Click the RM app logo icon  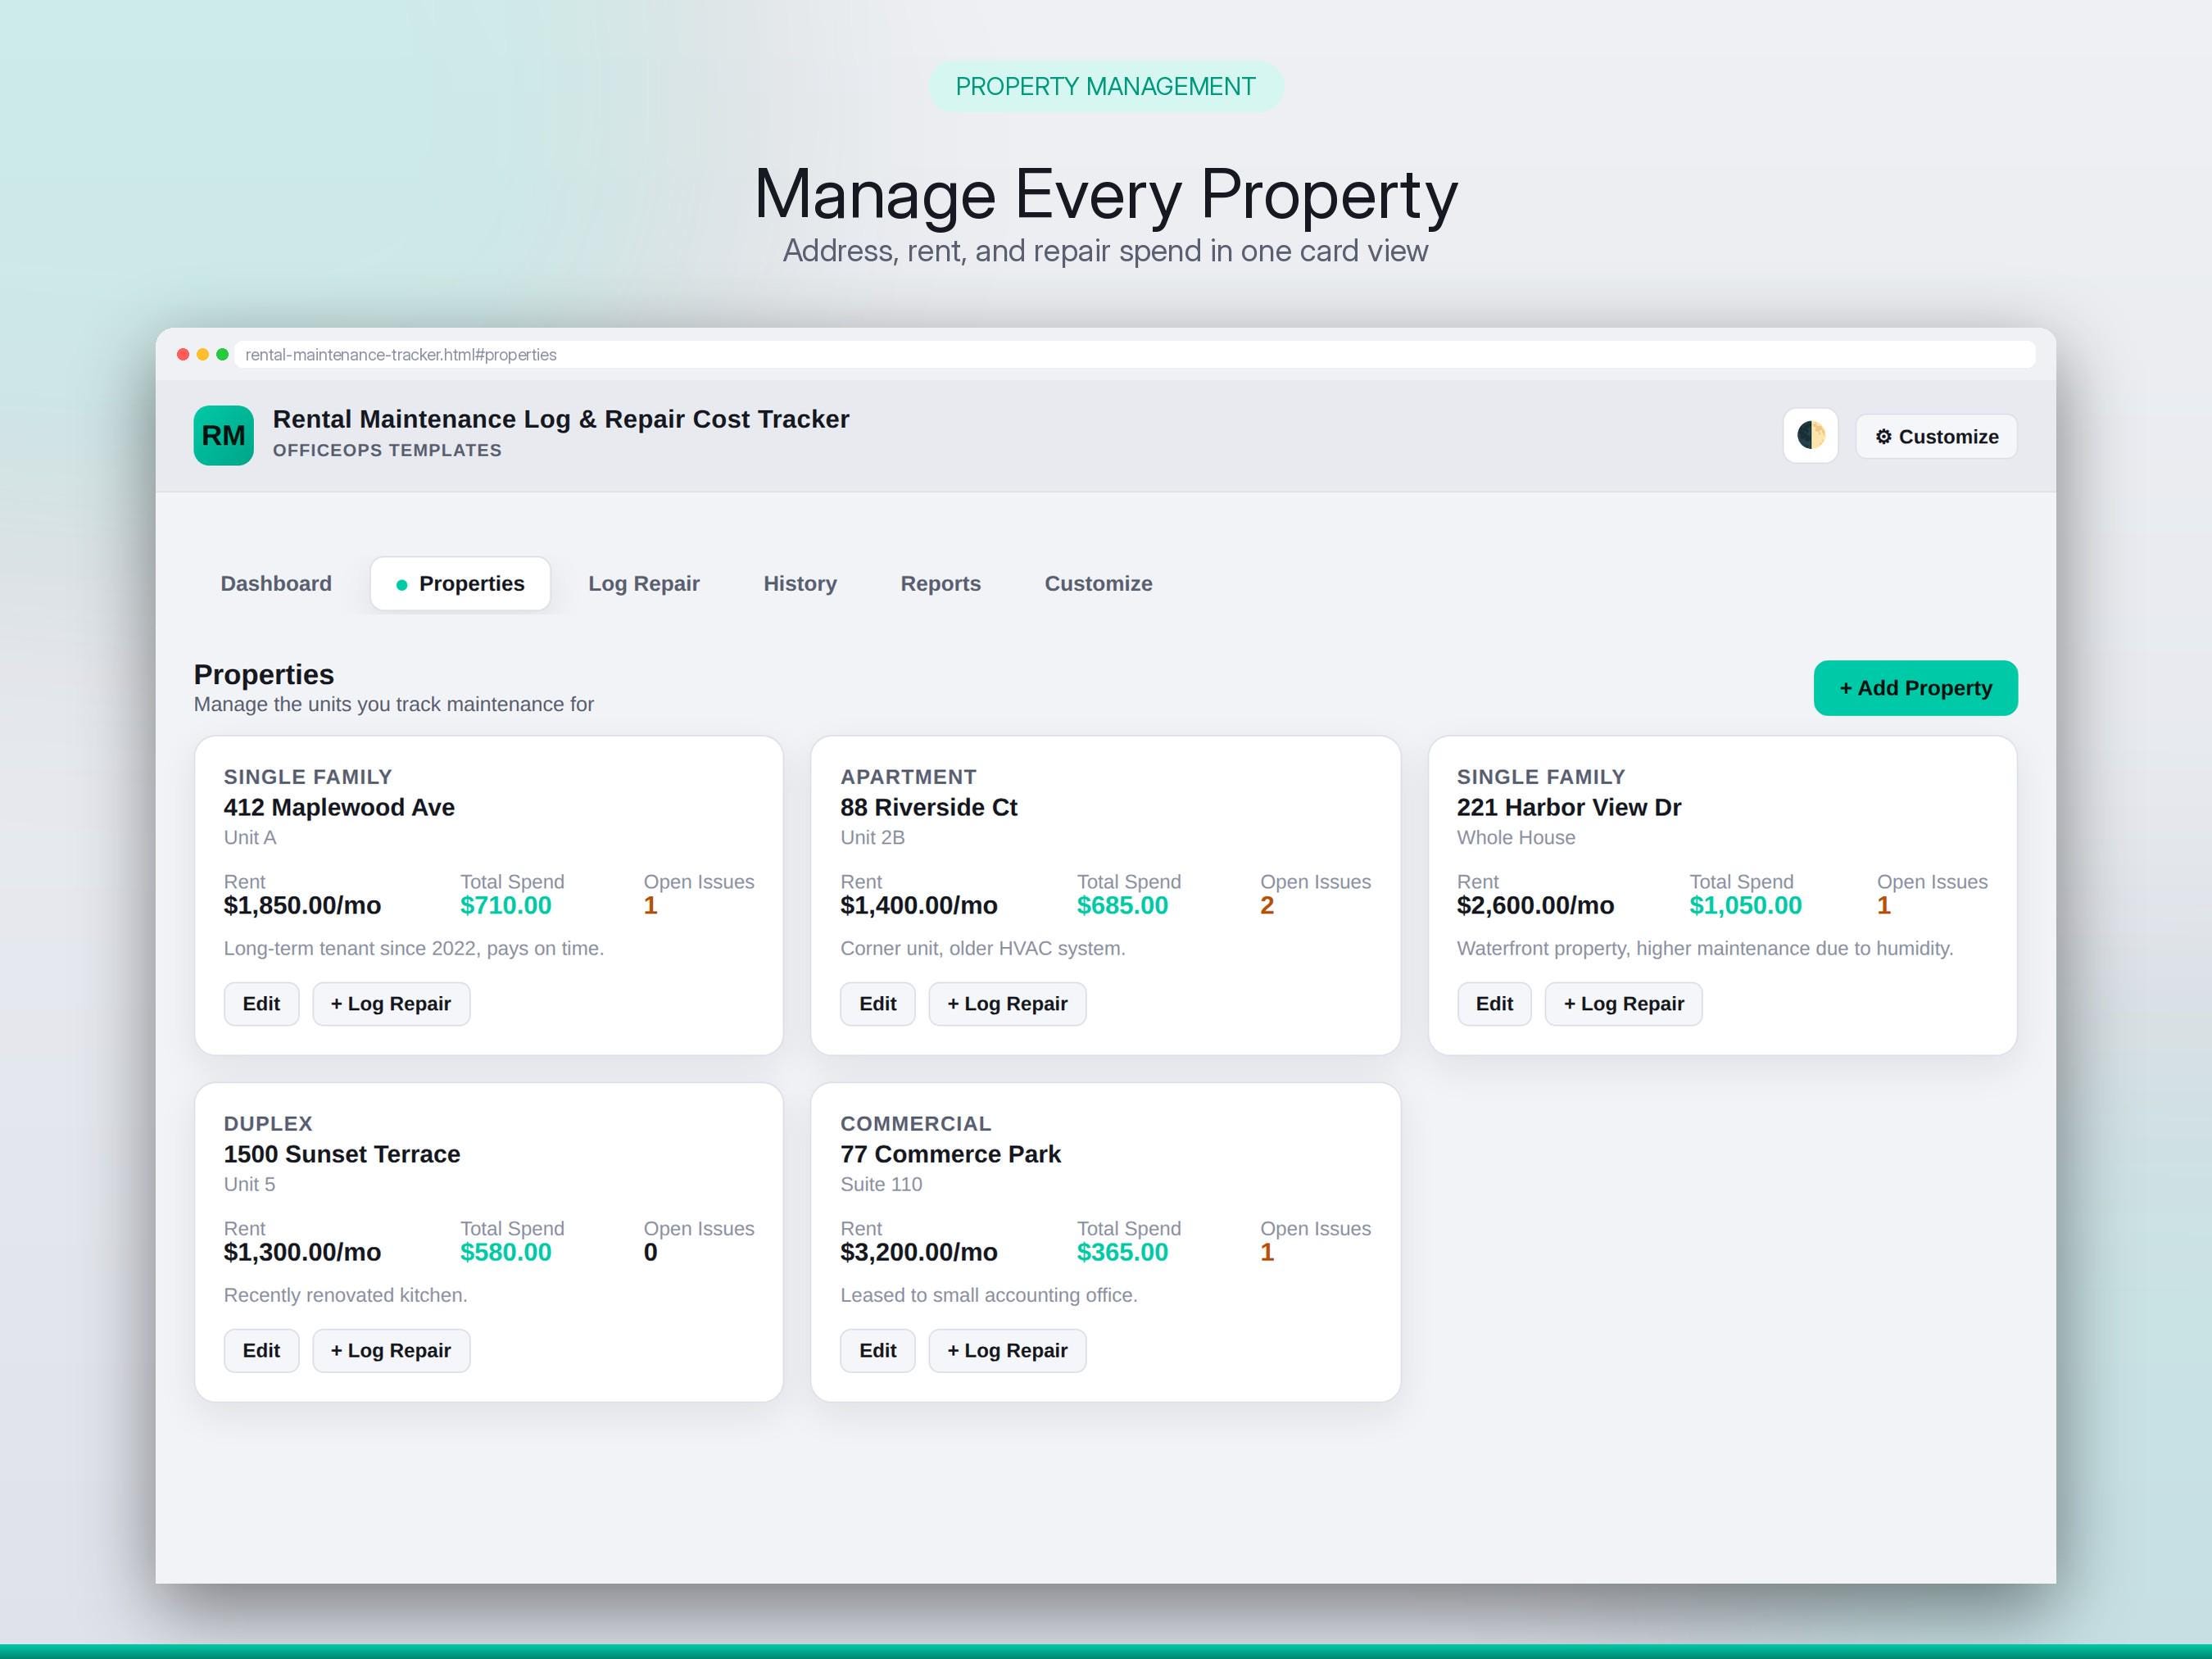click(x=223, y=435)
